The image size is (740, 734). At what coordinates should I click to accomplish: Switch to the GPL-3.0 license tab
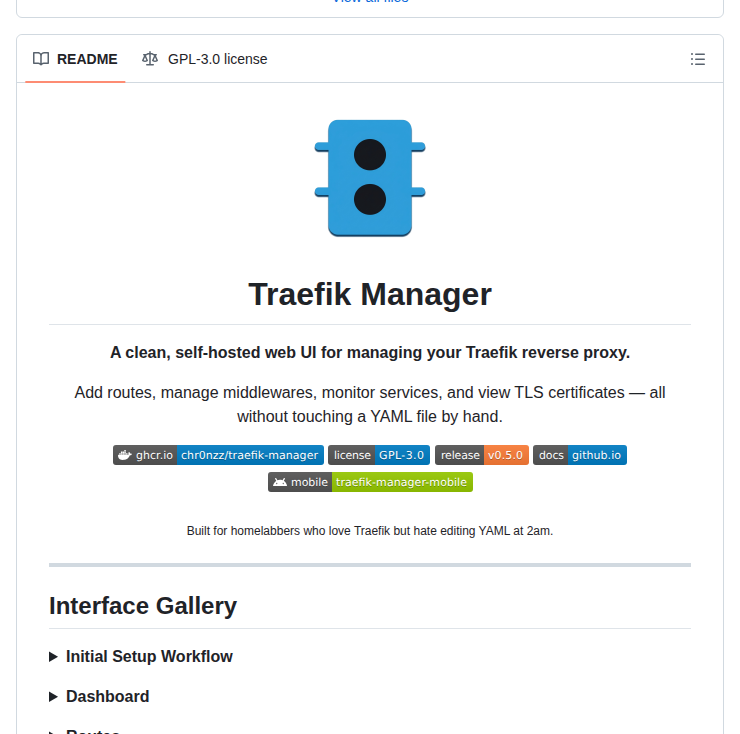[204, 59]
